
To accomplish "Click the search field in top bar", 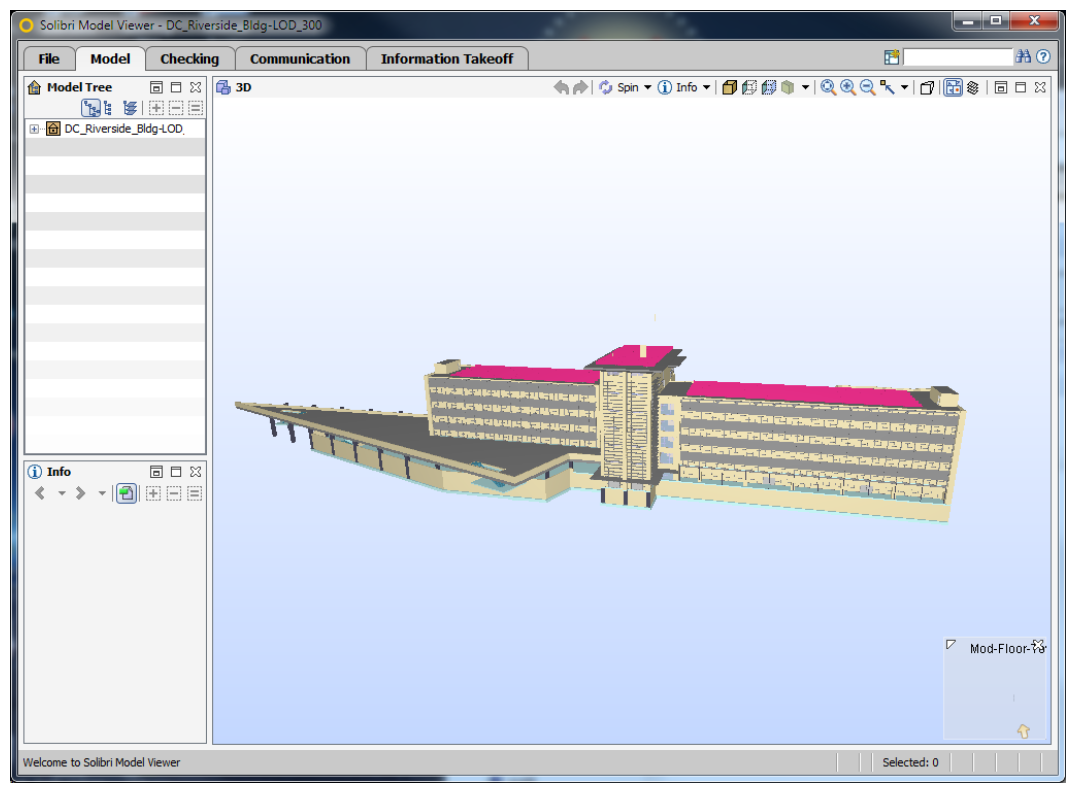I will pos(958,57).
